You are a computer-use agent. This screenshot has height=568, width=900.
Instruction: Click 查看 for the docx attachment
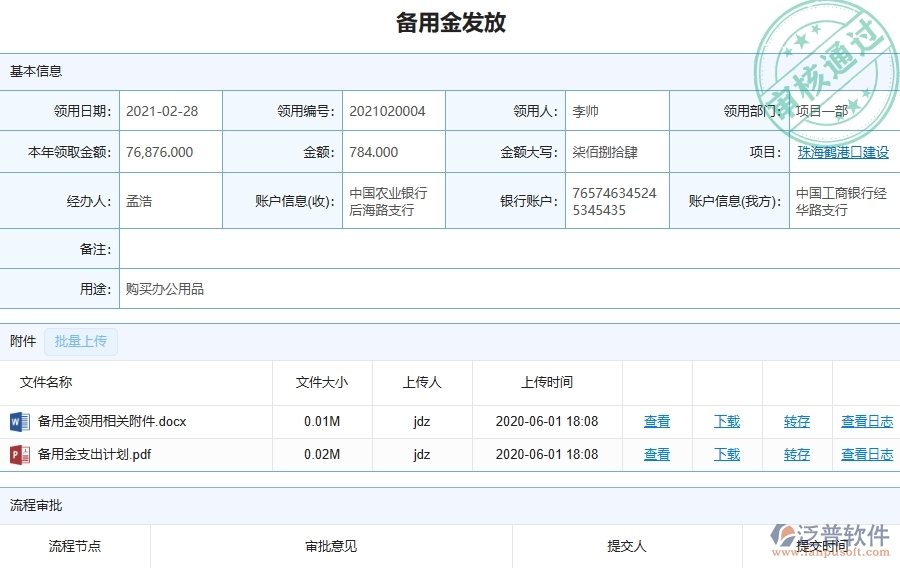click(657, 422)
